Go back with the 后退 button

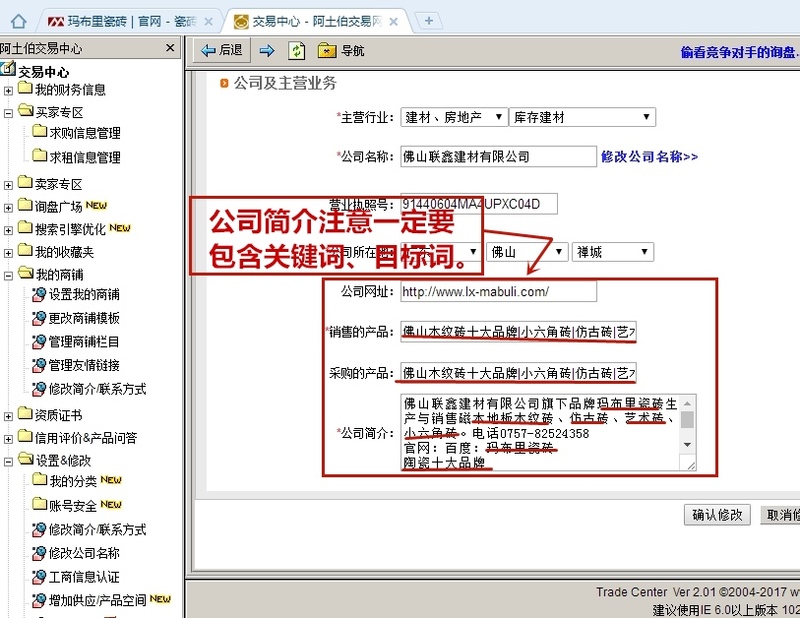click(222, 50)
